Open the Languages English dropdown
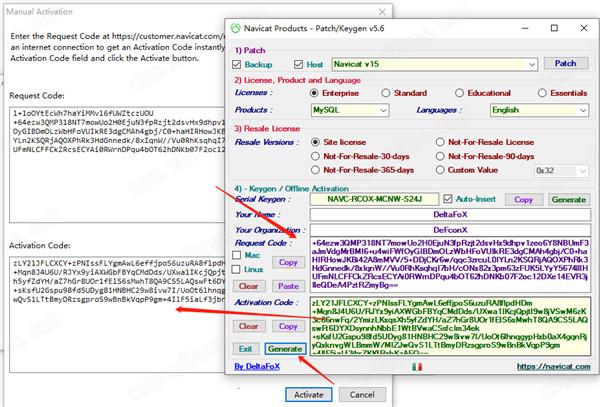The image size is (600, 407). click(x=539, y=110)
